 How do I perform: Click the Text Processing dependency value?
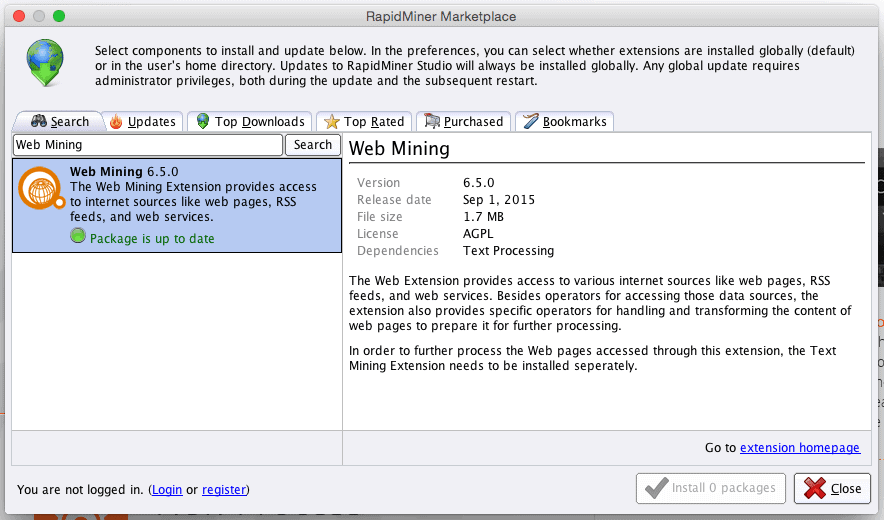click(509, 251)
